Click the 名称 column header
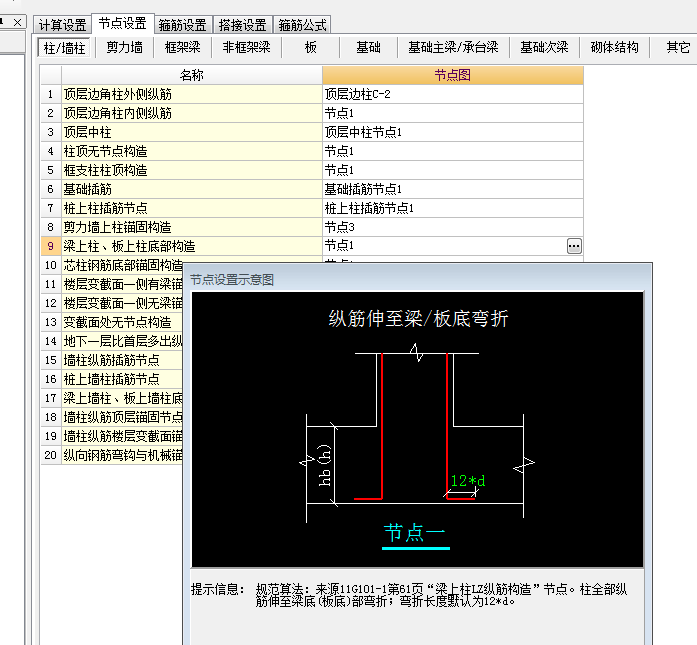Viewport: 697px width, 645px height. [192, 75]
